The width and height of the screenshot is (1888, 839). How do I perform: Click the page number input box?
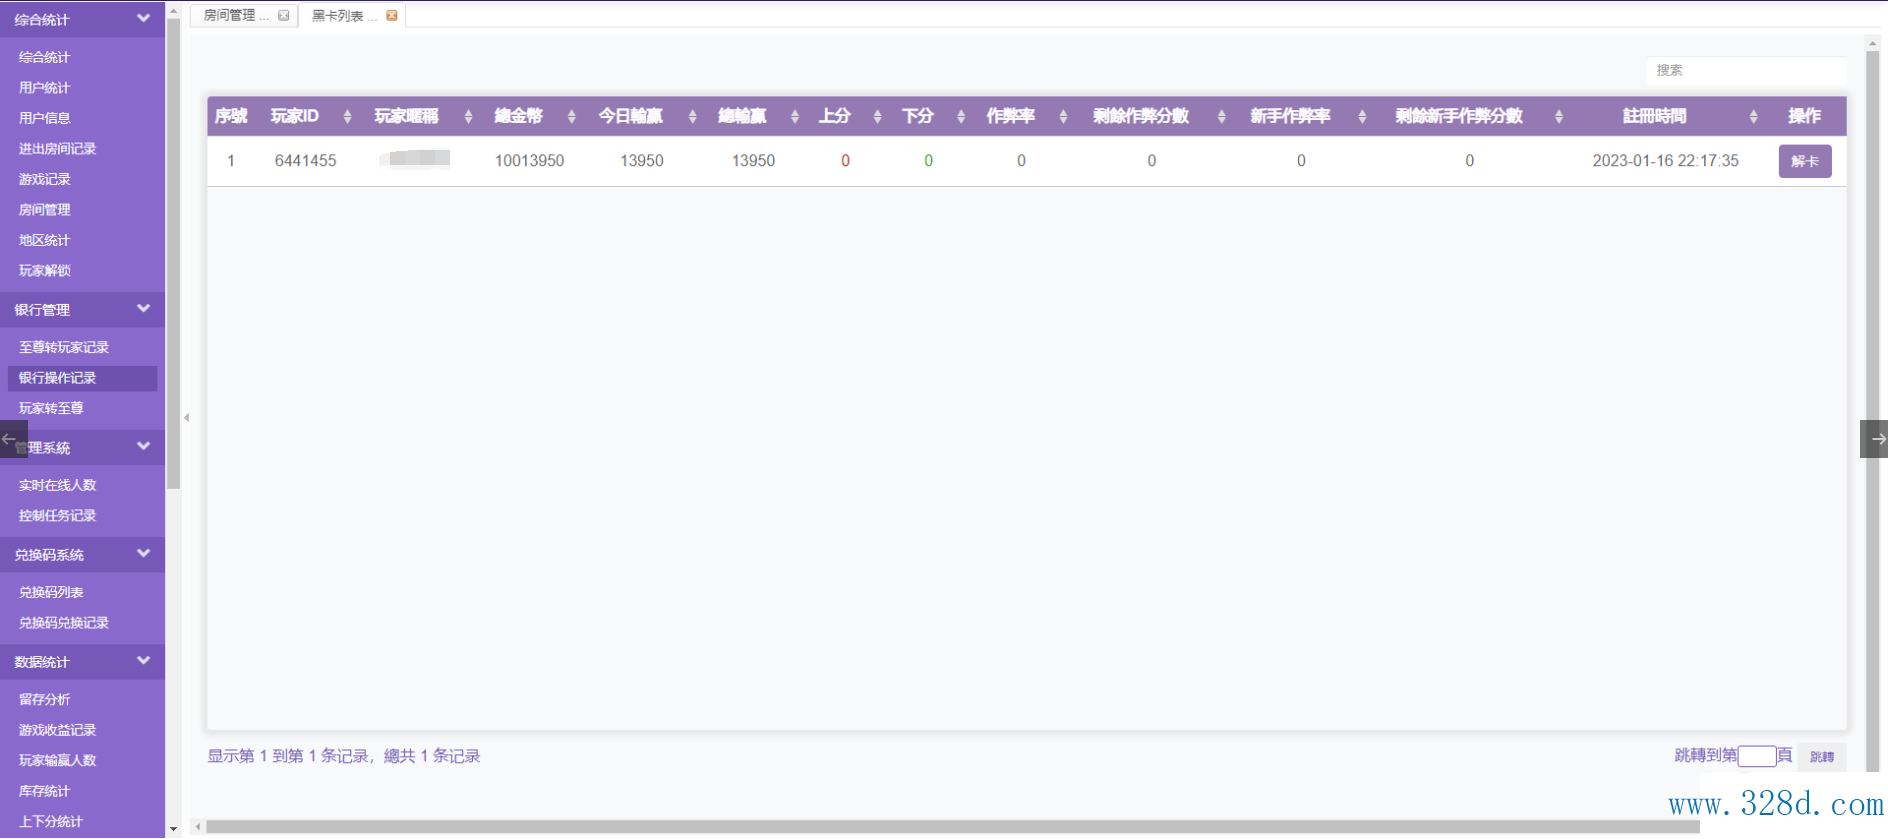[1756, 756]
